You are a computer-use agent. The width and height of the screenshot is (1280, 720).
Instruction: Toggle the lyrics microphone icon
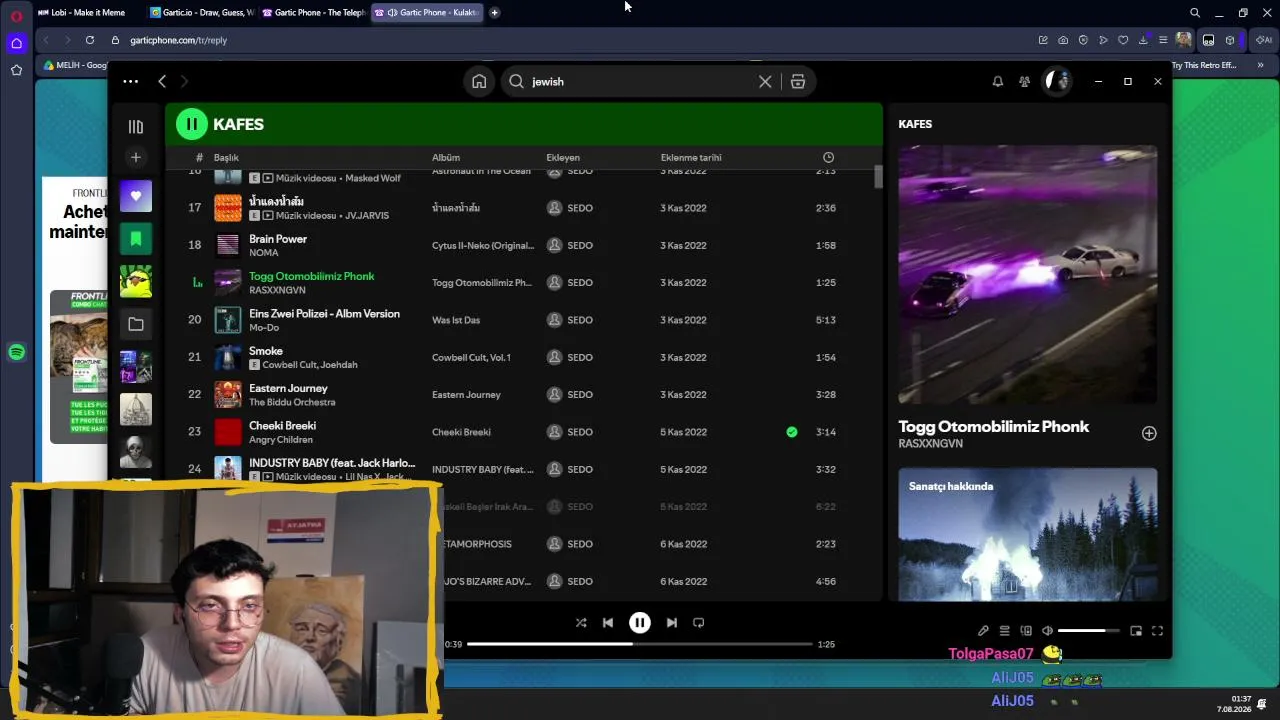point(983,631)
